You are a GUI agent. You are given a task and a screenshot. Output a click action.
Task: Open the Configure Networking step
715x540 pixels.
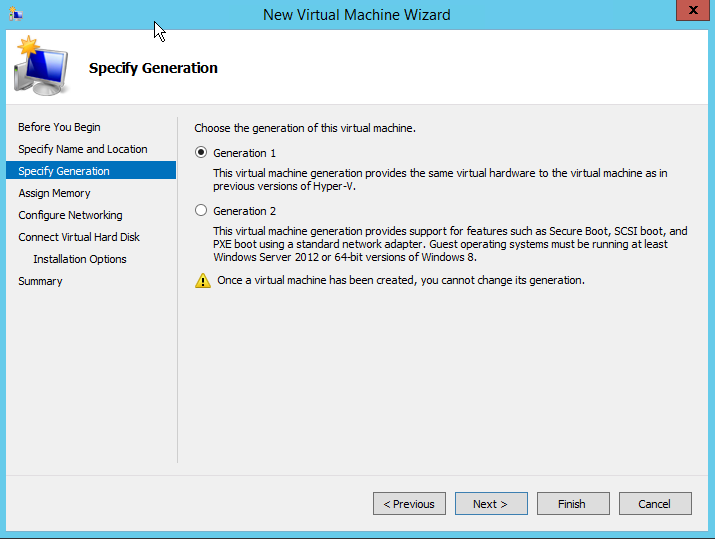pos(70,215)
